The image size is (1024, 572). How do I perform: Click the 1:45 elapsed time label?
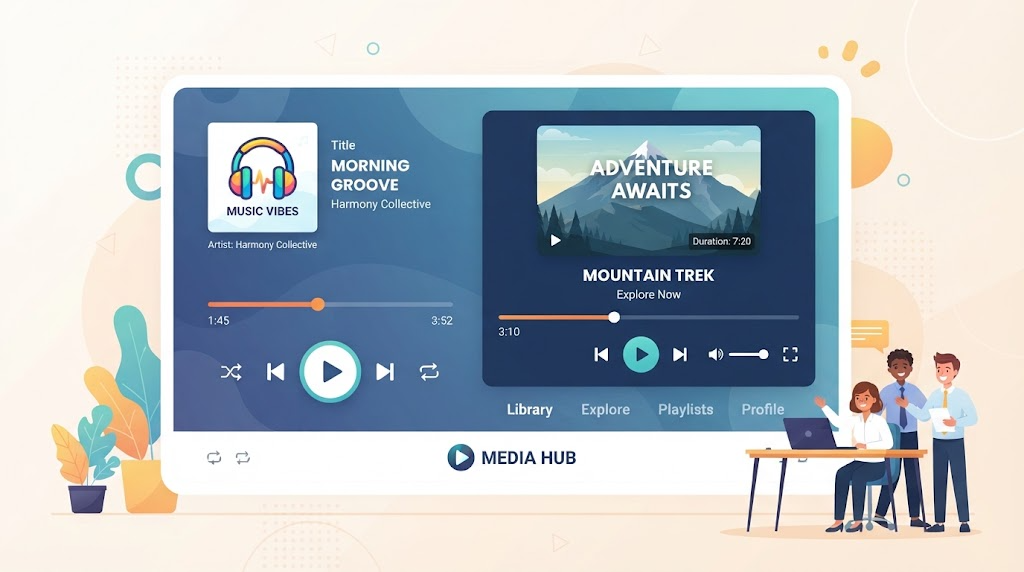218,321
